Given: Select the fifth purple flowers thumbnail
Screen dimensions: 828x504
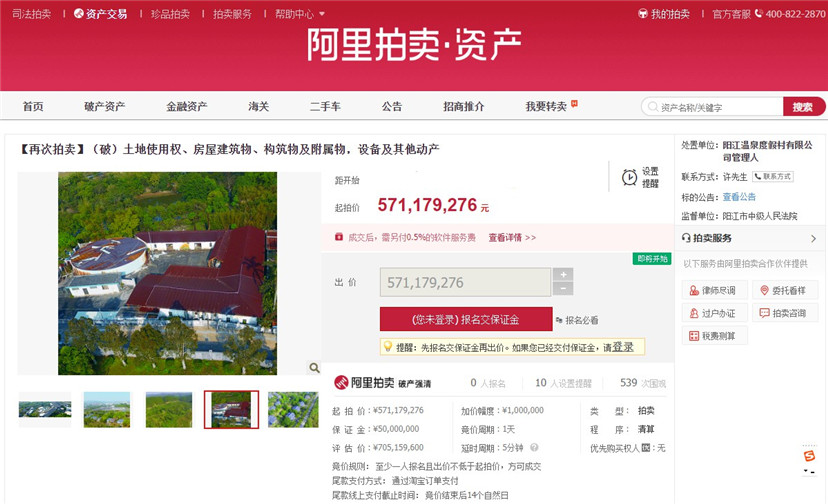Looking at the screenshot, I should pos(293,409).
